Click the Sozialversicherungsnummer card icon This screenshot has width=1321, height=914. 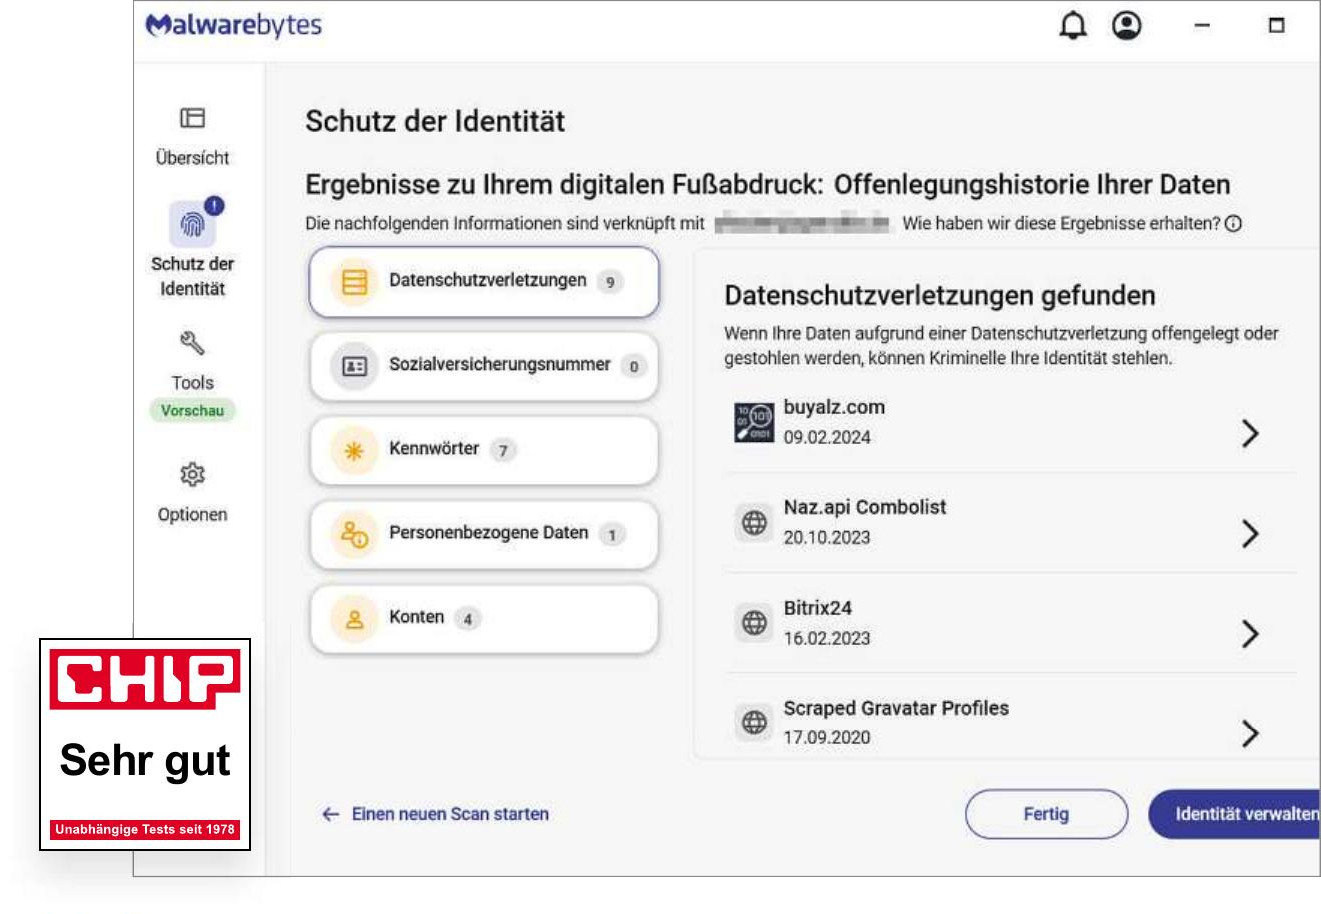point(354,366)
